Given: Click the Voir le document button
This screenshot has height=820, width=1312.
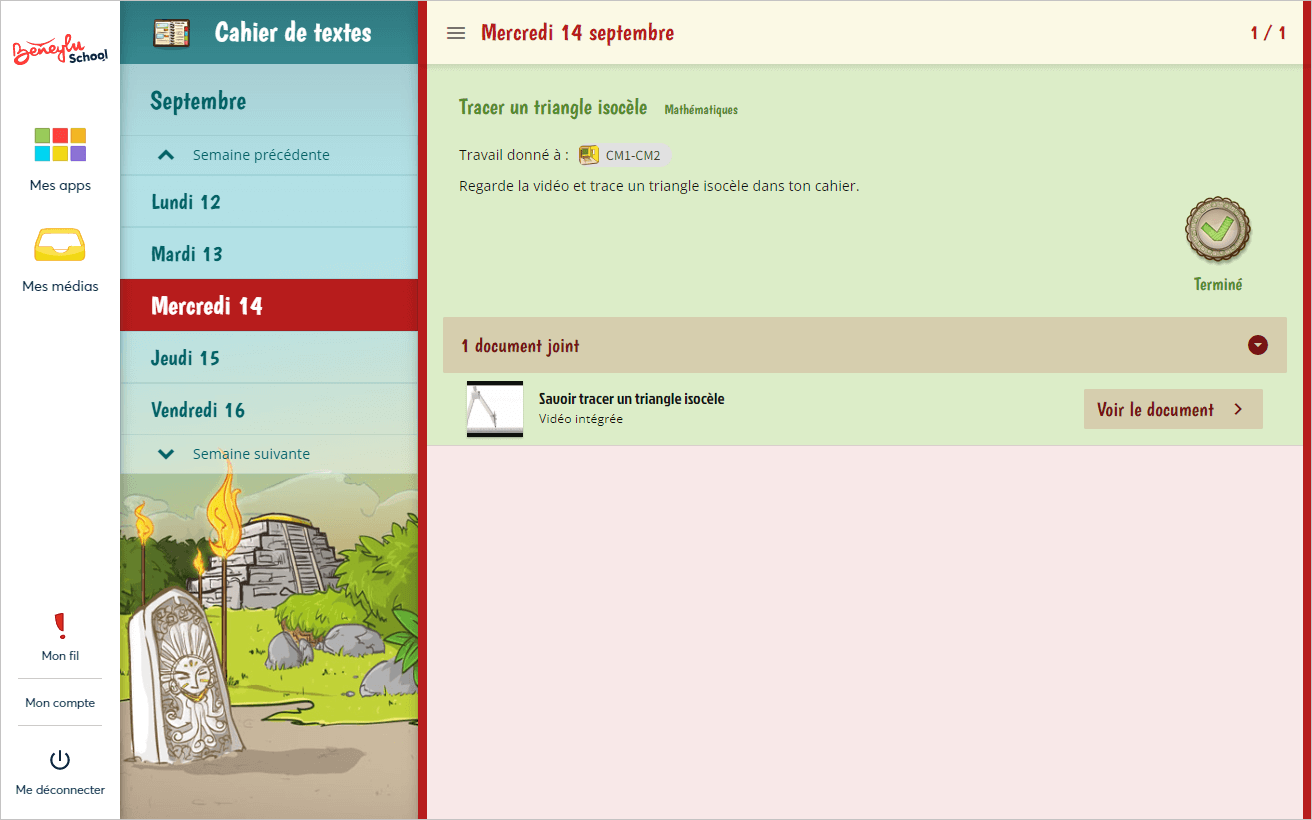Looking at the screenshot, I should [1172, 409].
